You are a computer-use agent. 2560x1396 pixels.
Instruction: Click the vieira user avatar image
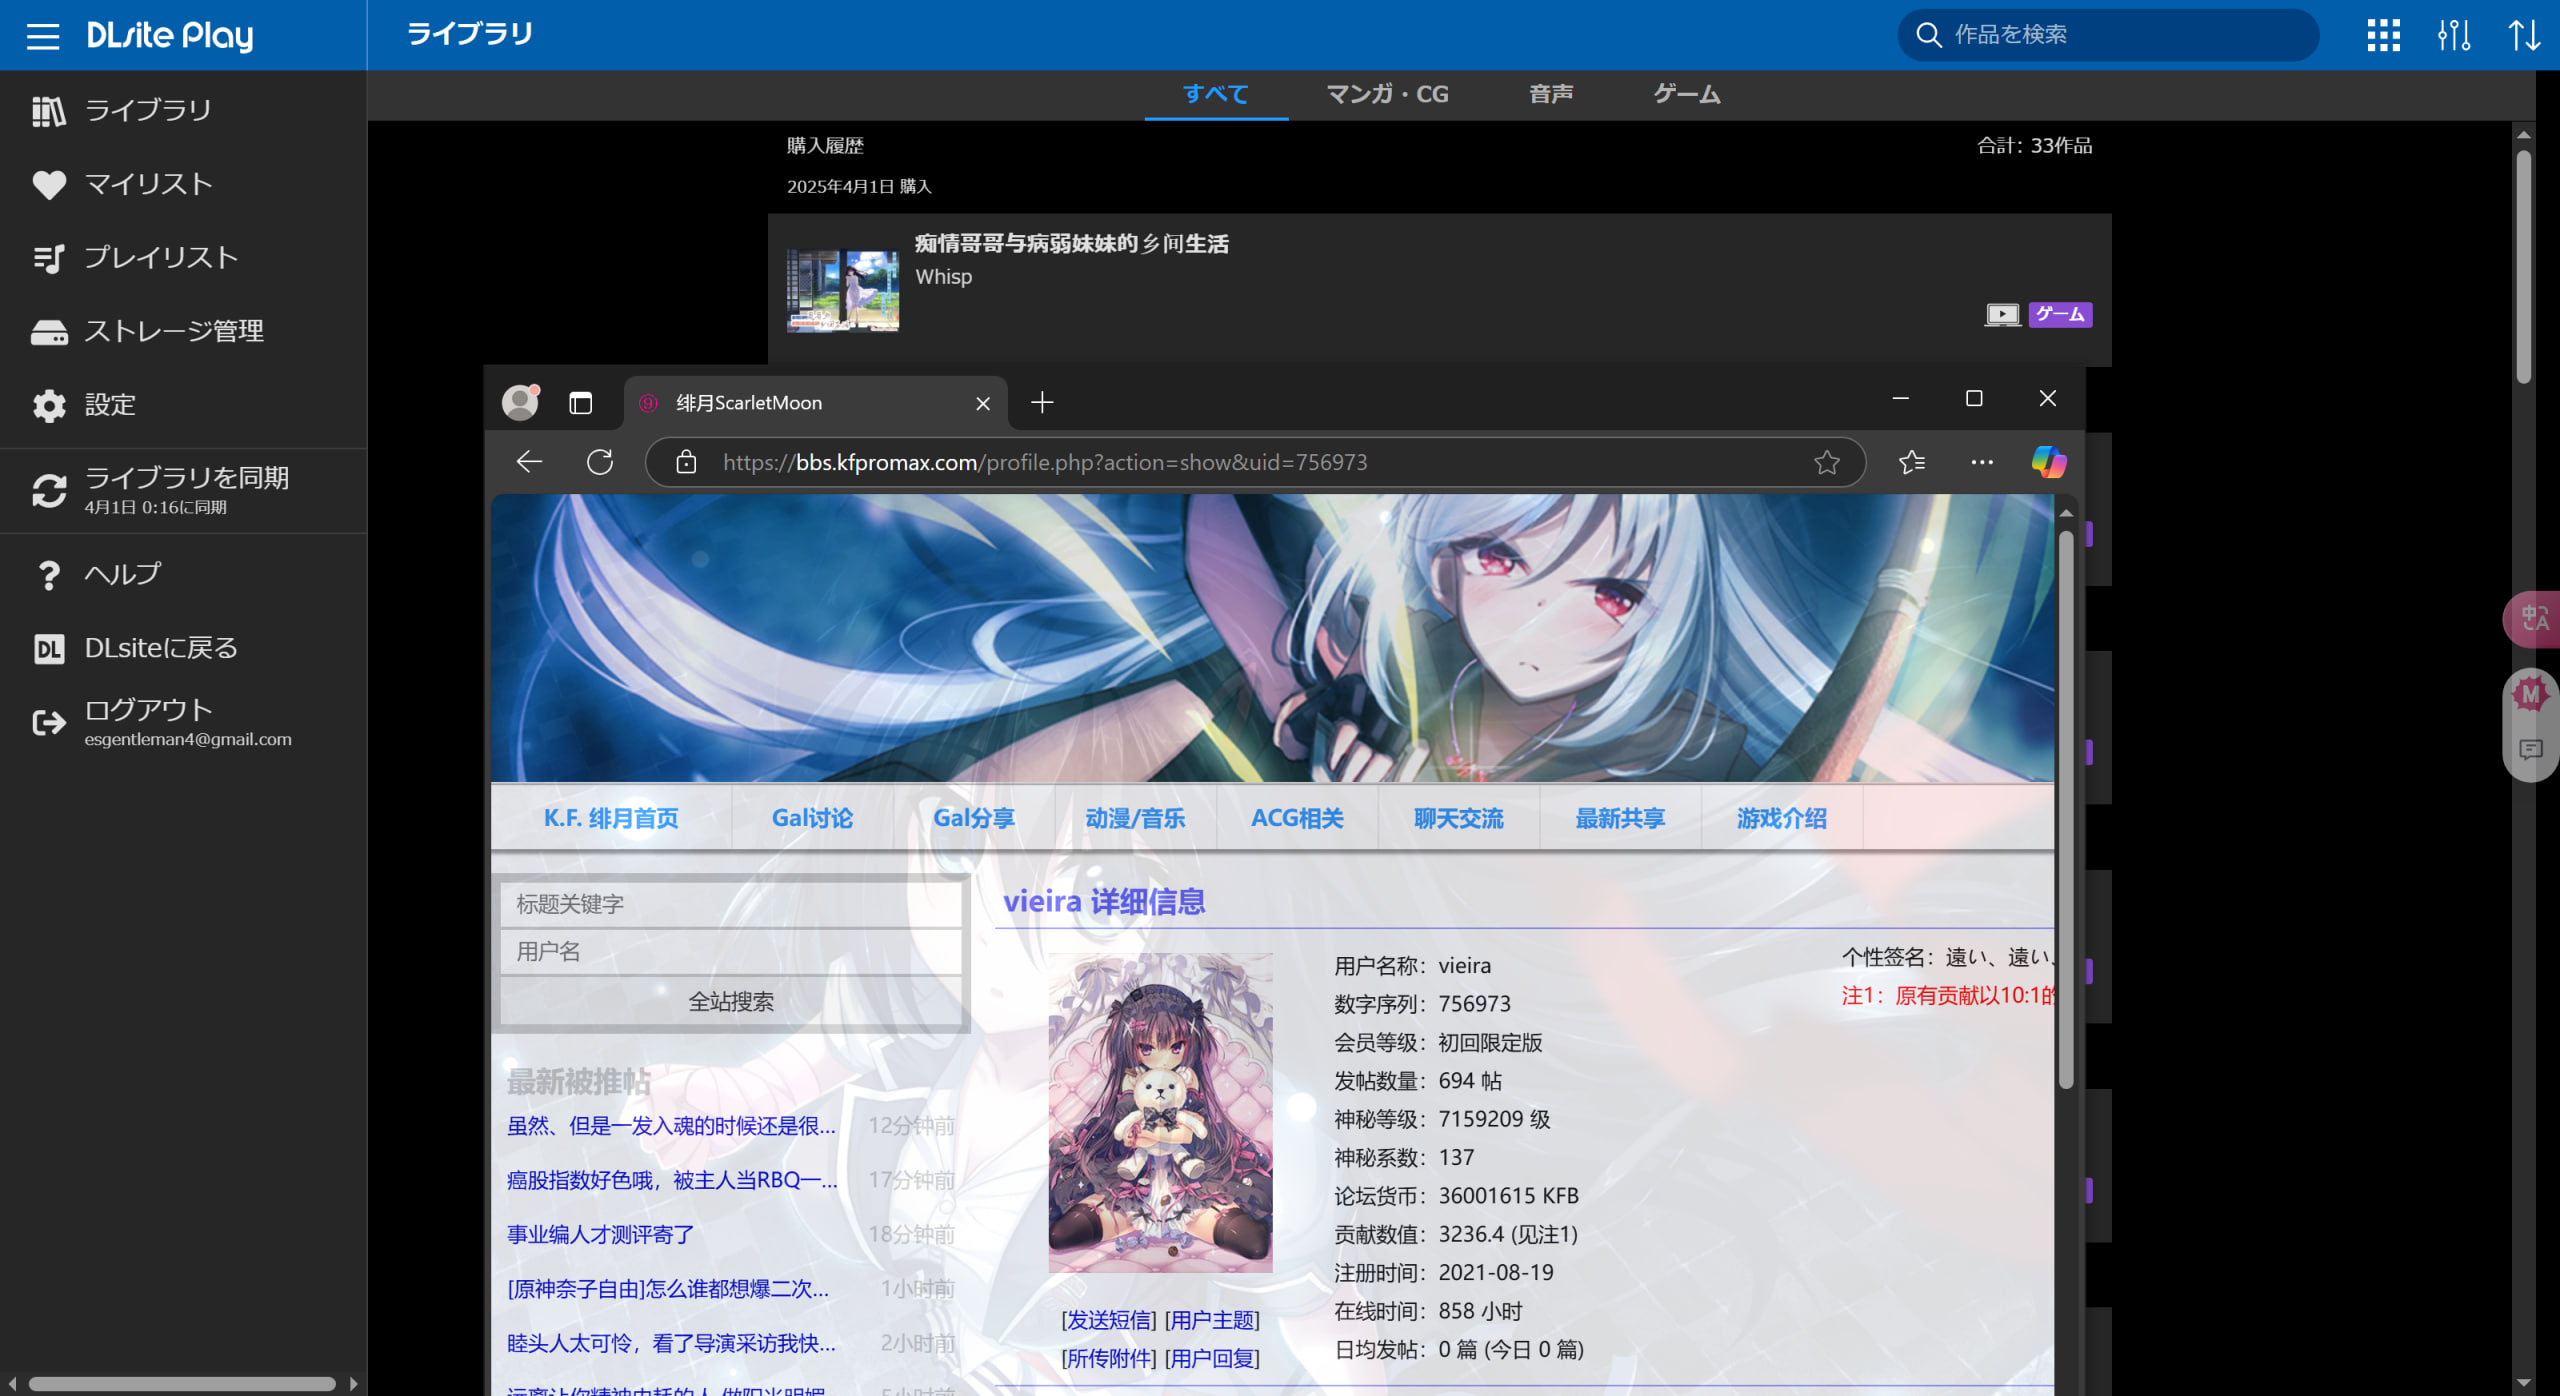click(x=1160, y=1112)
